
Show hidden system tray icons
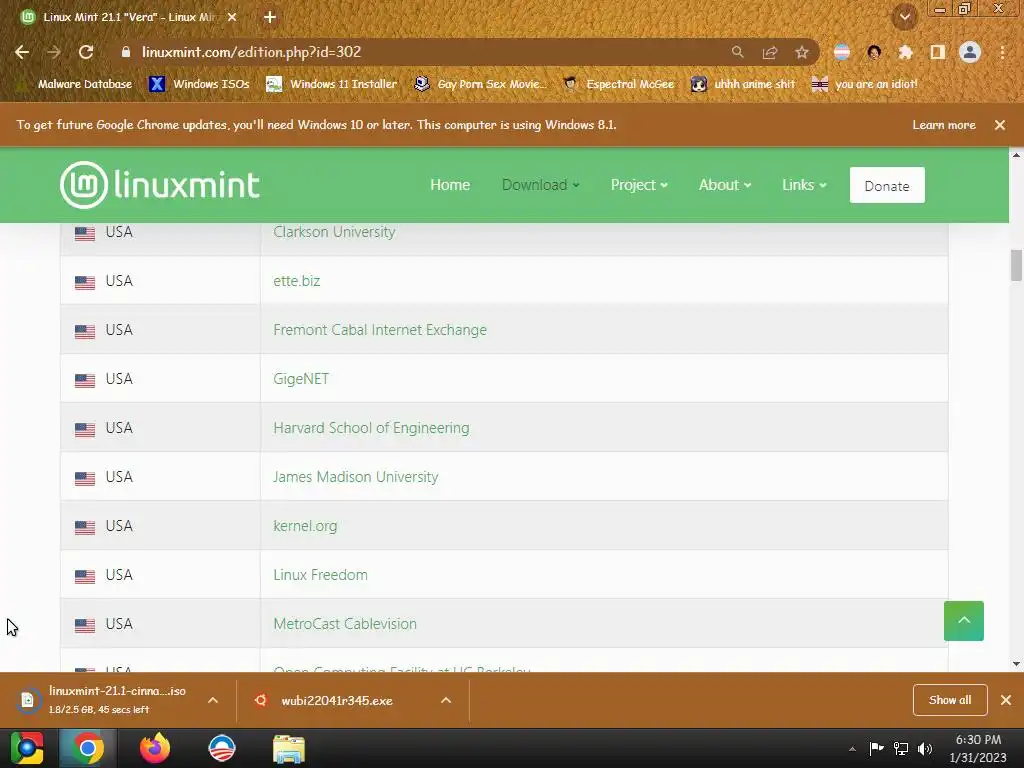pos(852,748)
